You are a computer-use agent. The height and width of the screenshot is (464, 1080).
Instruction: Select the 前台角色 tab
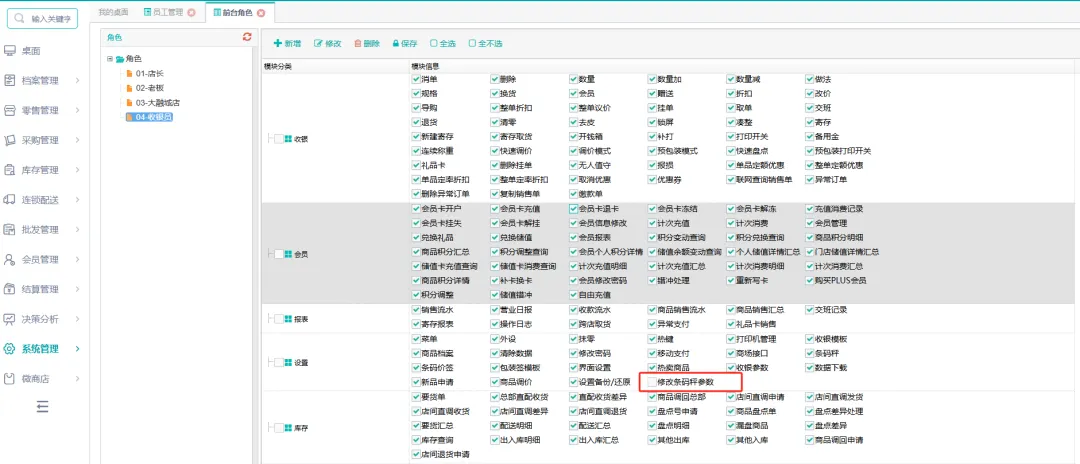point(238,12)
